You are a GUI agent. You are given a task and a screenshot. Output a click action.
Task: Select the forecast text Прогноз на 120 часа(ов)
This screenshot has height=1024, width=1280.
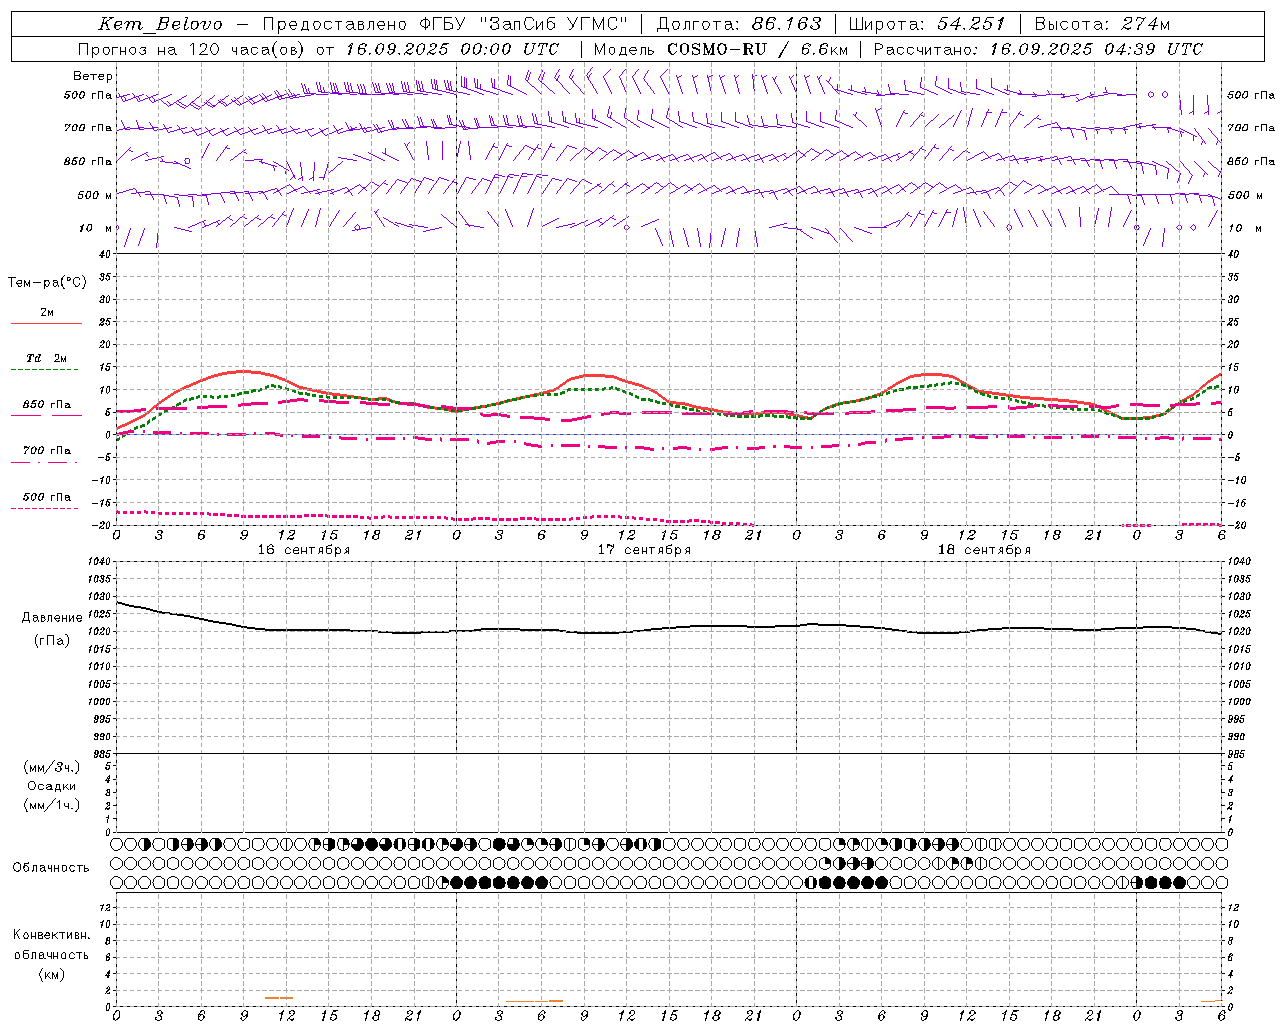192,49
